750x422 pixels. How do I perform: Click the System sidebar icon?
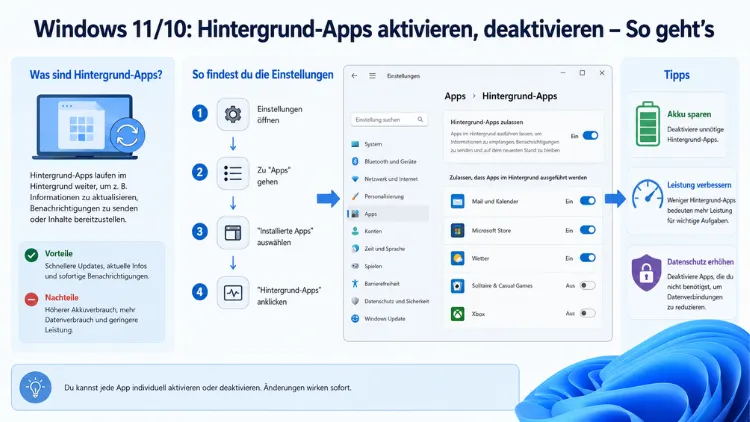click(x=355, y=144)
